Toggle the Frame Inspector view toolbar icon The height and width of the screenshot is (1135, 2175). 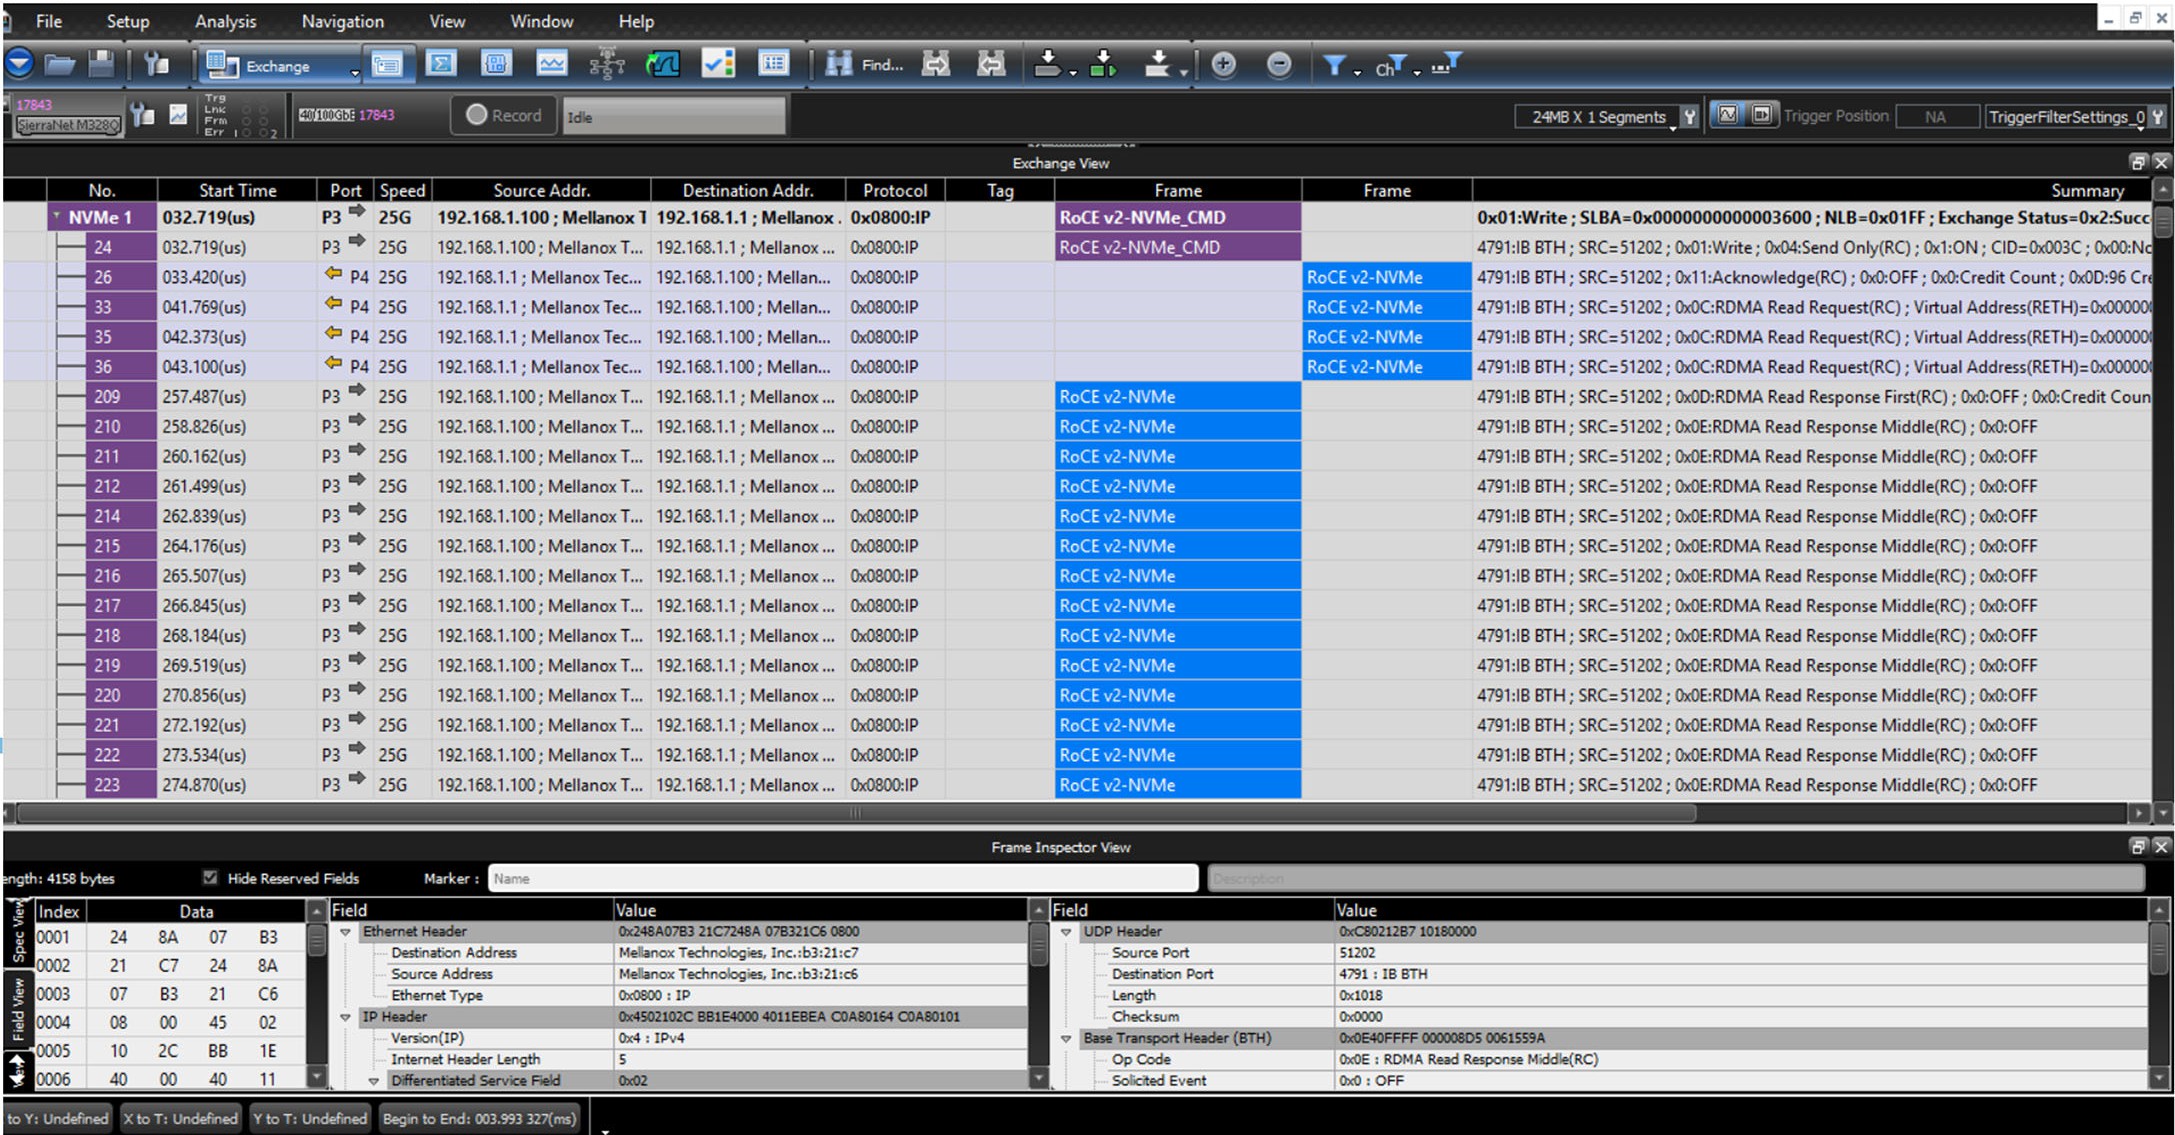[x=386, y=65]
